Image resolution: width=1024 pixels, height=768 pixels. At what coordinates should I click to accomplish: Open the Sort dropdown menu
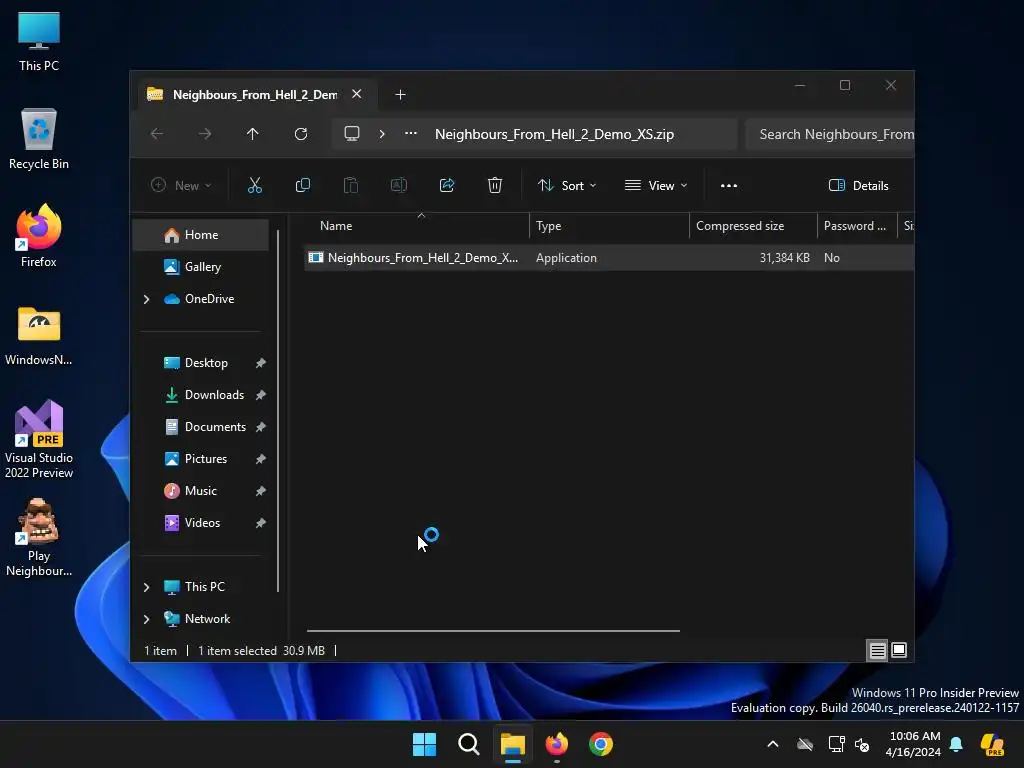567,185
